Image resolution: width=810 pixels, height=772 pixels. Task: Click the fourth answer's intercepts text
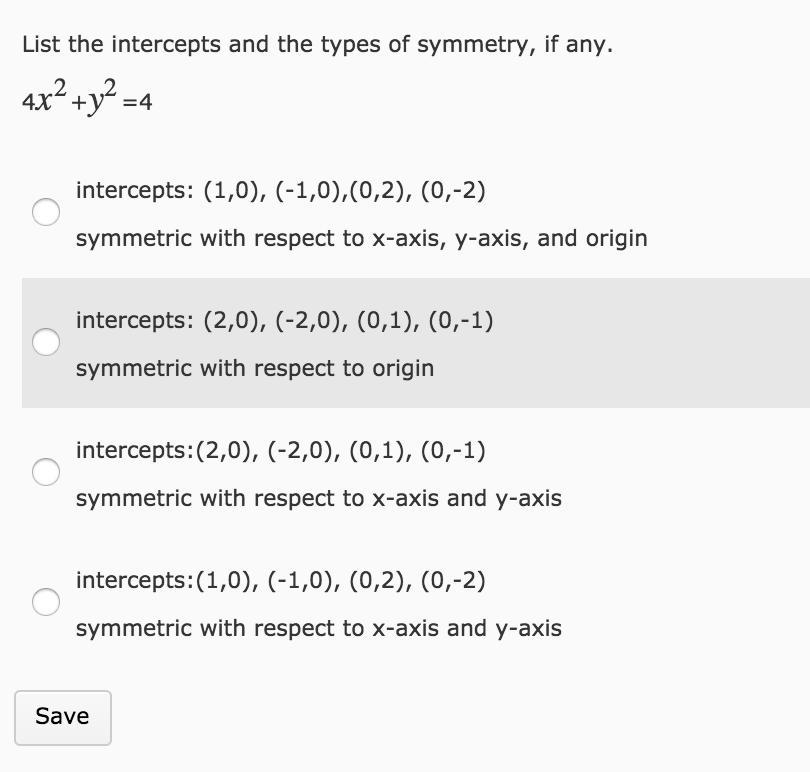point(280,580)
